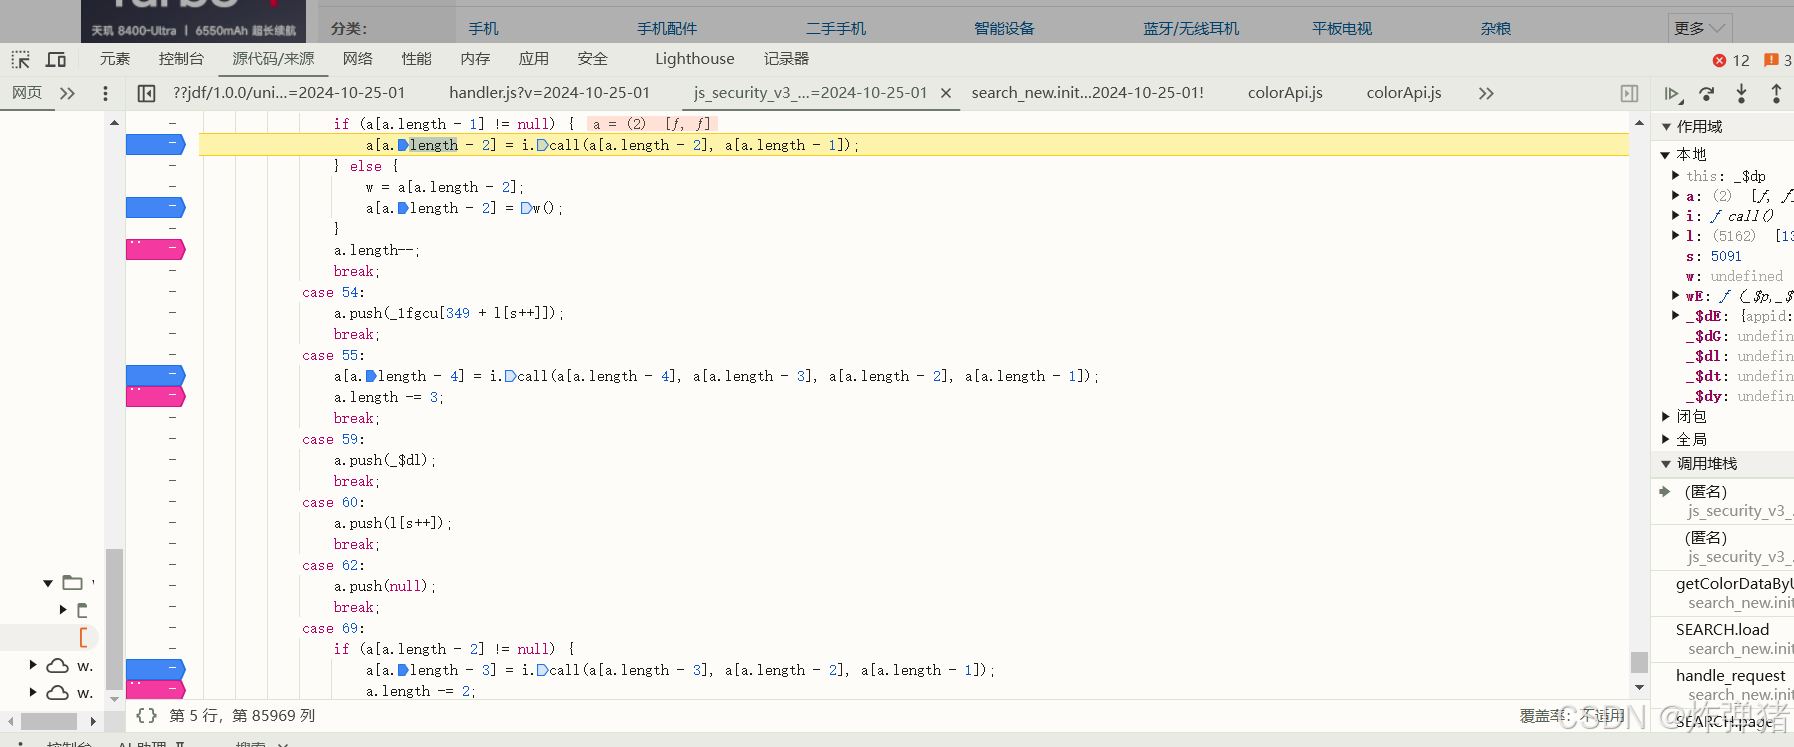Open the 记录器 panel tab
The width and height of the screenshot is (1794, 747).
[x=787, y=59]
